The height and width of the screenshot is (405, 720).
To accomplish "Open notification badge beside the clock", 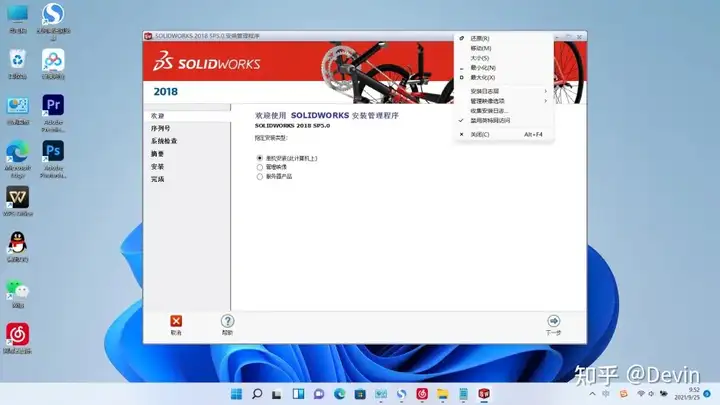I will pyautogui.click(x=707, y=394).
